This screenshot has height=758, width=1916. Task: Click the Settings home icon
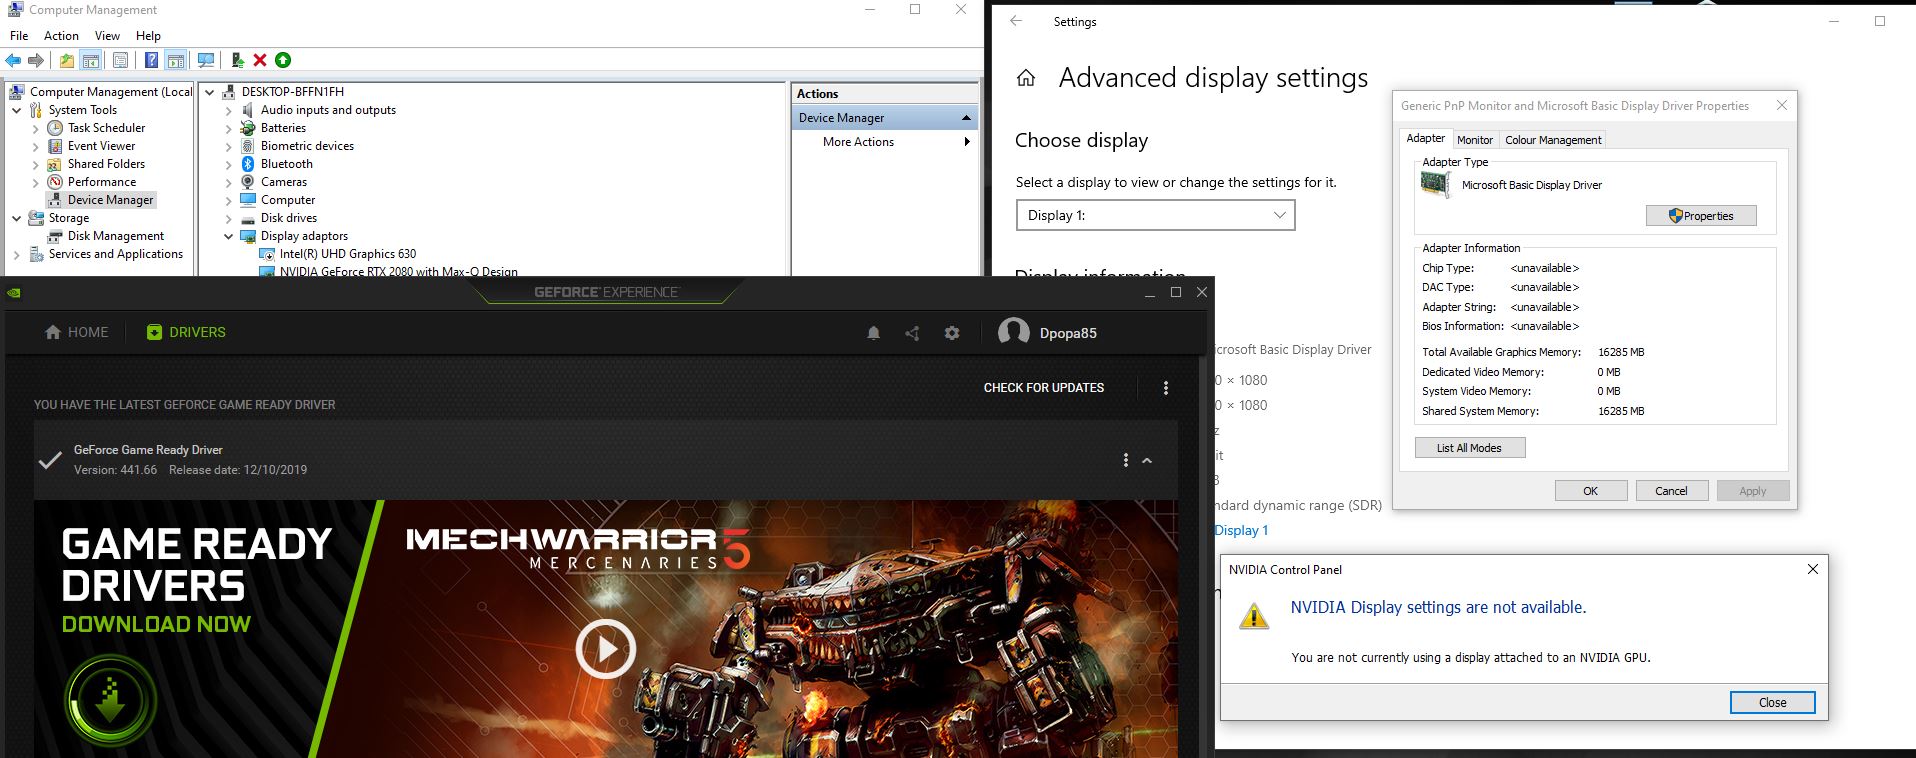(x=1026, y=78)
